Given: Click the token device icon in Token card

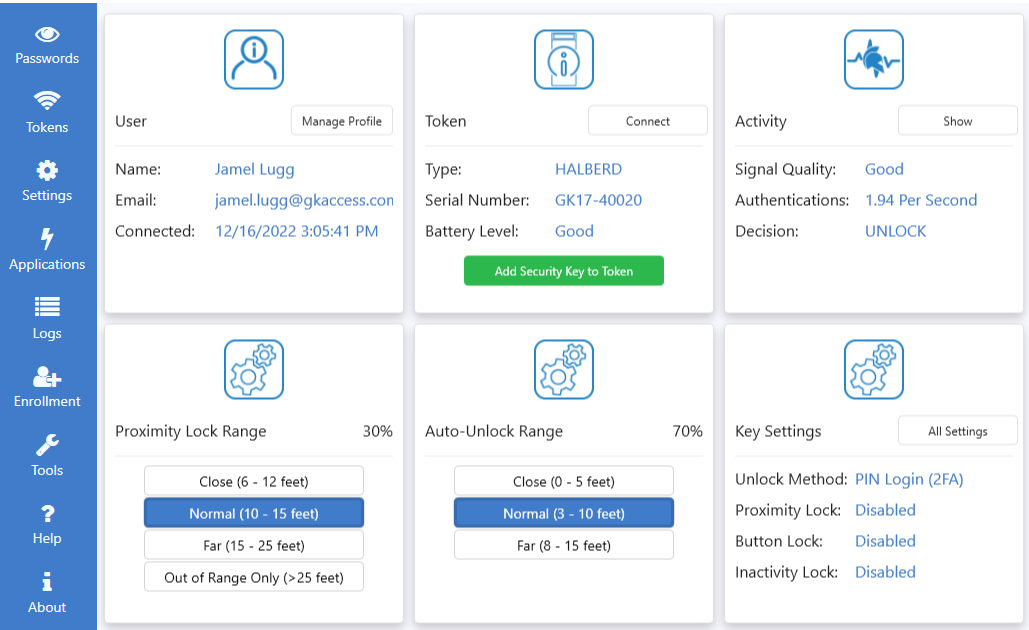Looking at the screenshot, I should coord(563,59).
